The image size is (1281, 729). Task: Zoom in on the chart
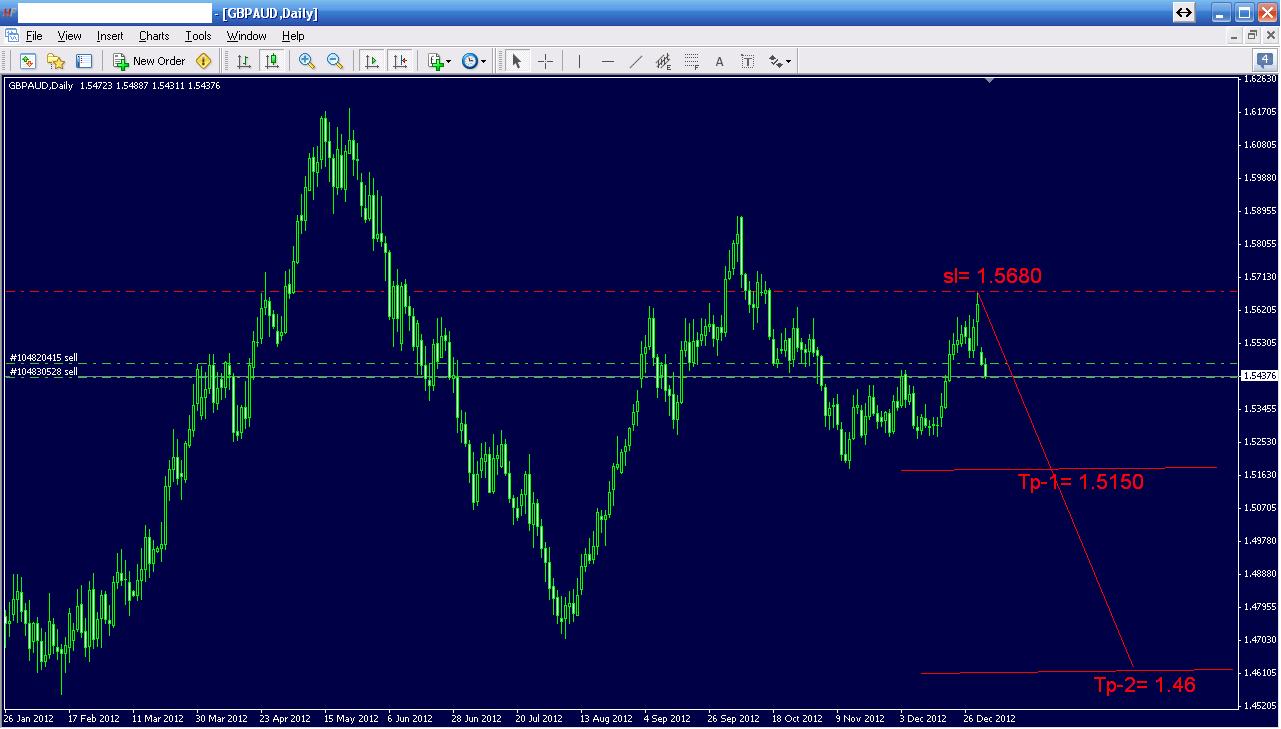[x=307, y=61]
